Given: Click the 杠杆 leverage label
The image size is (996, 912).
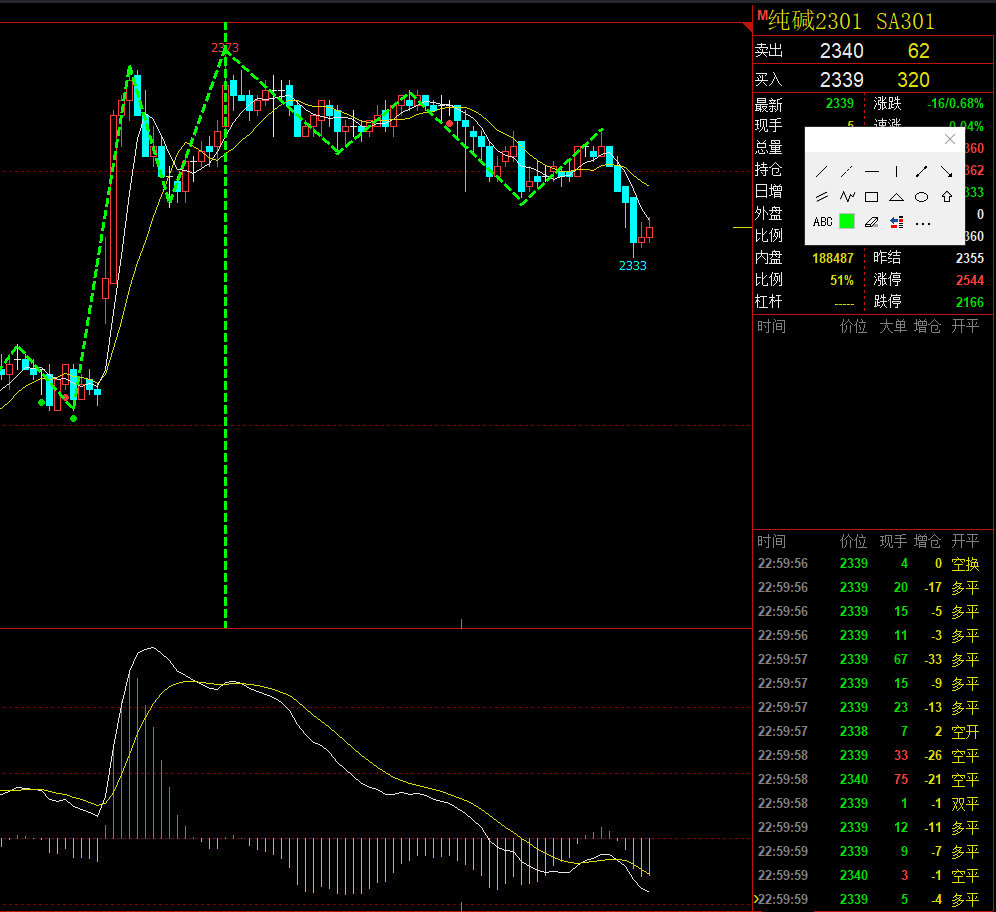Looking at the screenshot, I should pyautogui.click(x=769, y=302).
